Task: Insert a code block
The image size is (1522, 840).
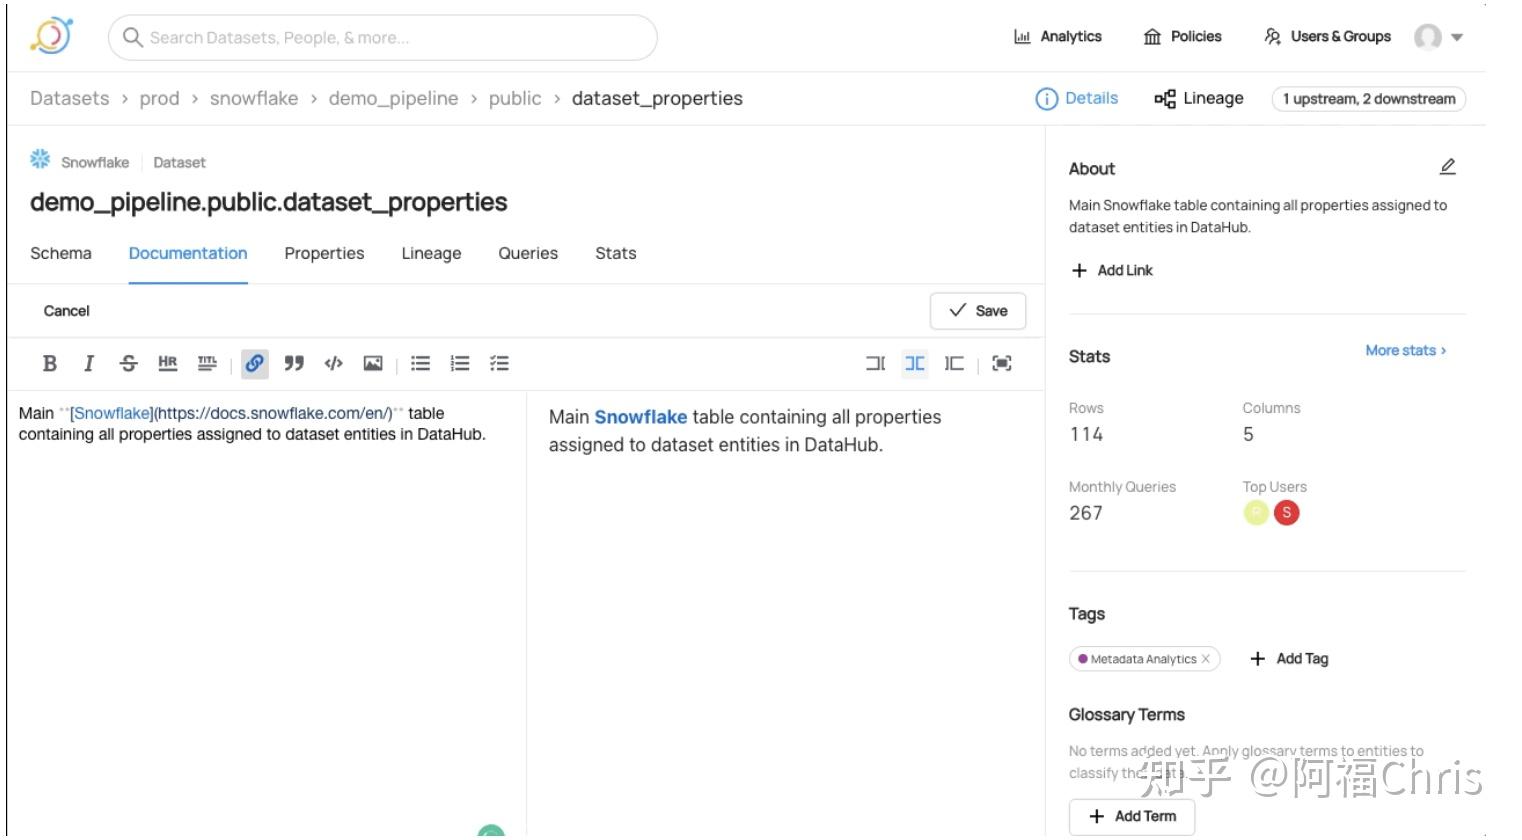Action: pos(333,364)
